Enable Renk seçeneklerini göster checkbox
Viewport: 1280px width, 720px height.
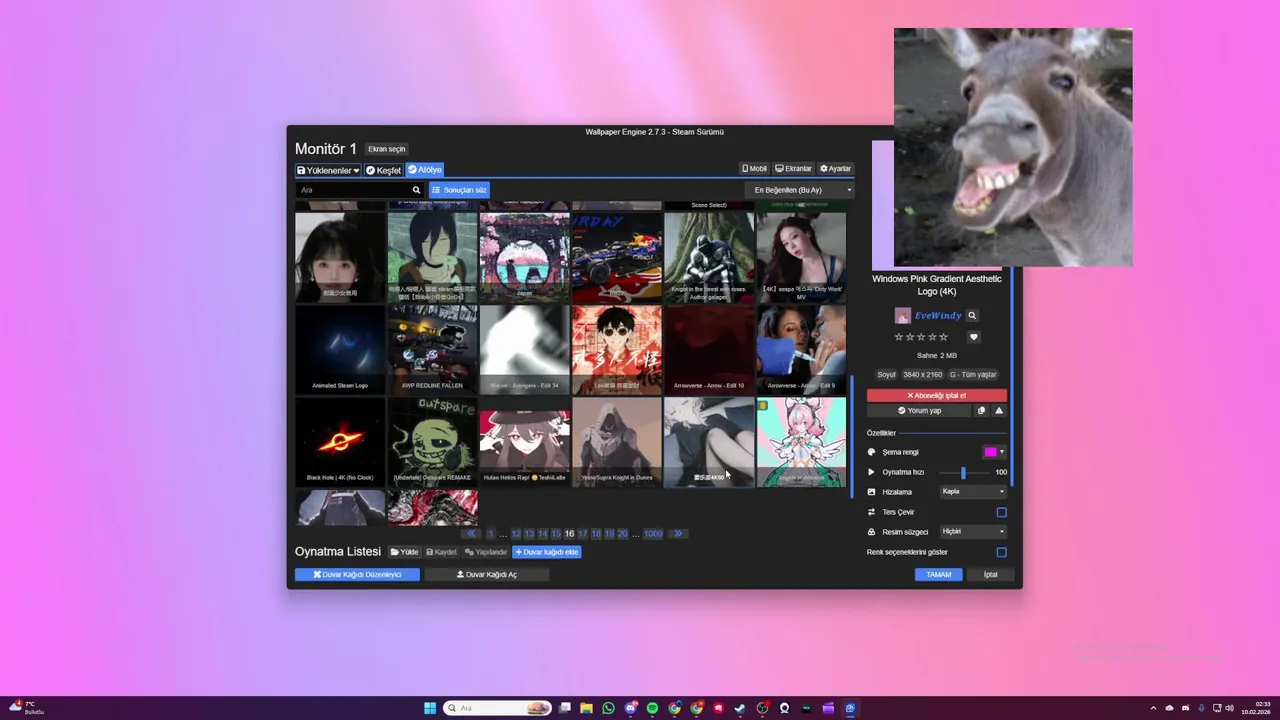coord(1001,552)
